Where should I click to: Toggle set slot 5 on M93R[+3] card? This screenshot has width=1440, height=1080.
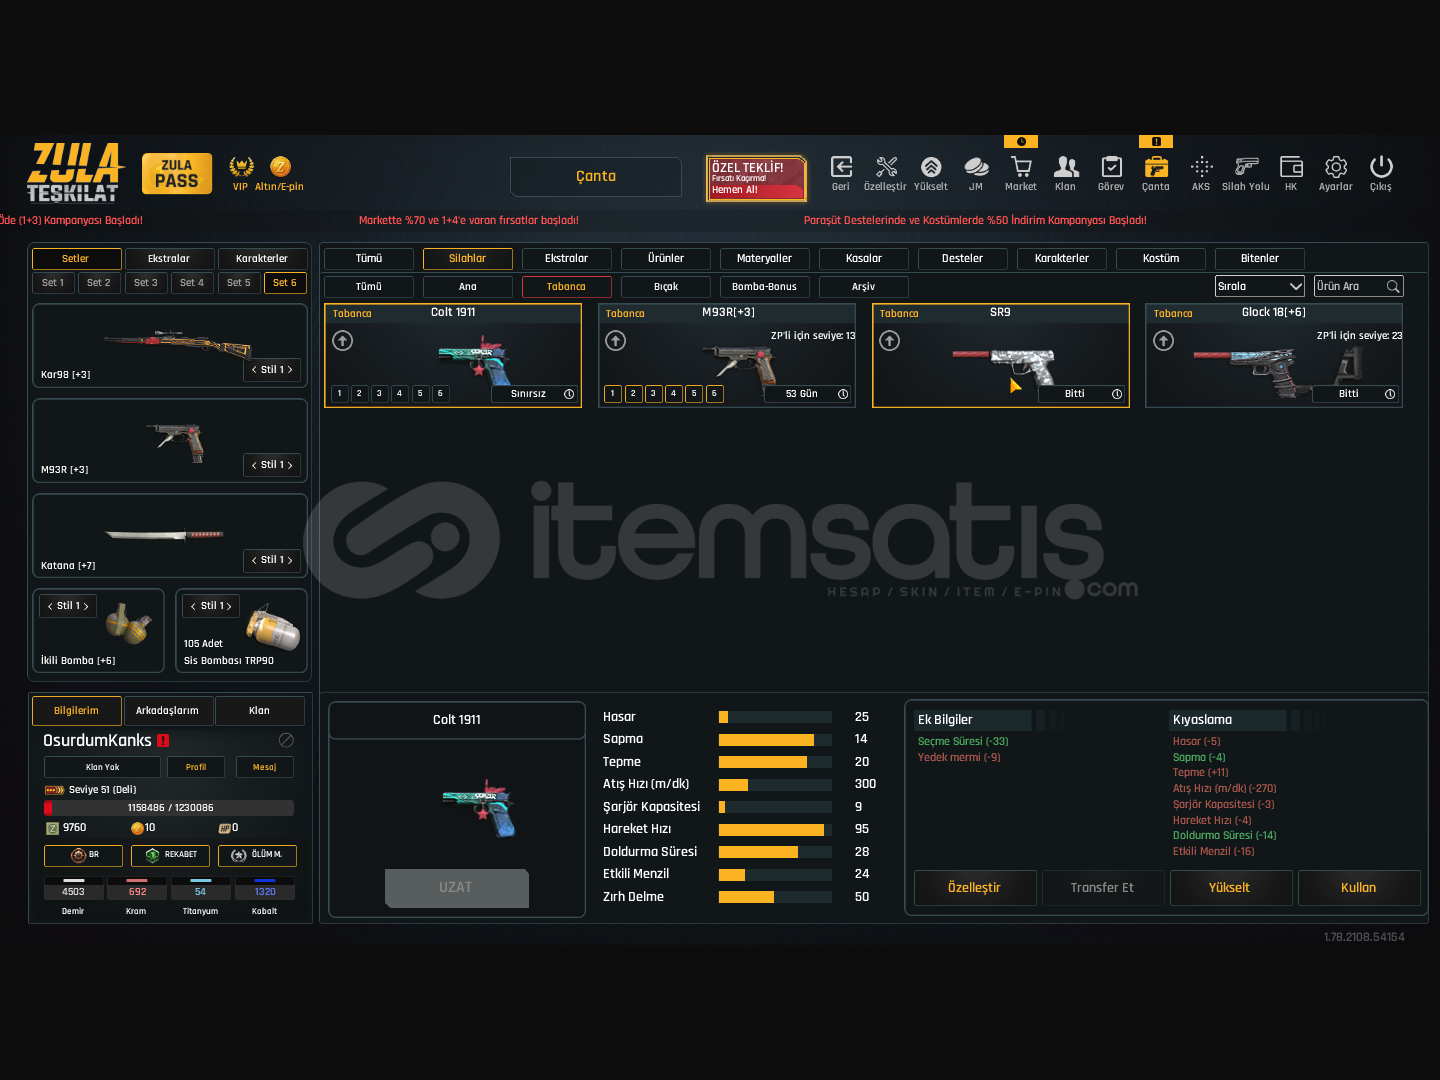[x=694, y=394]
